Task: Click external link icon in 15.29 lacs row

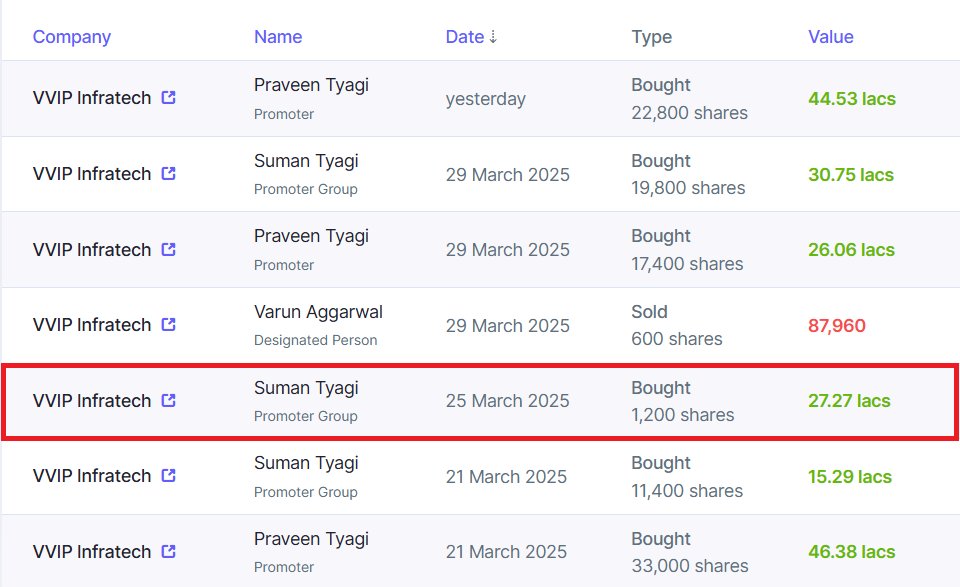Action: pos(168,476)
